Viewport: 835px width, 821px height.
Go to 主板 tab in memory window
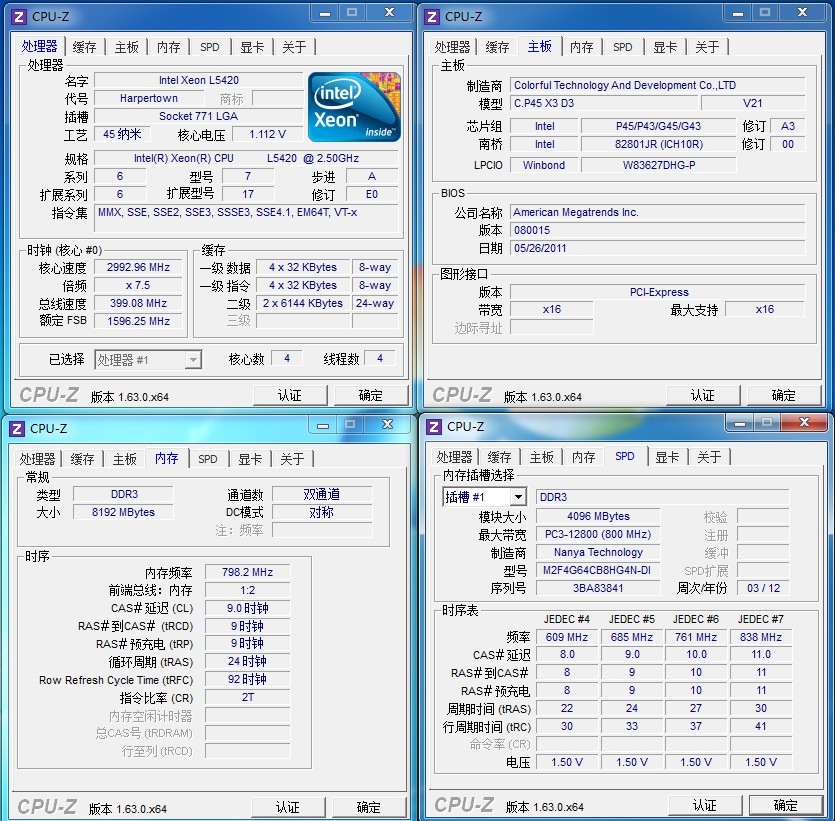click(x=124, y=459)
